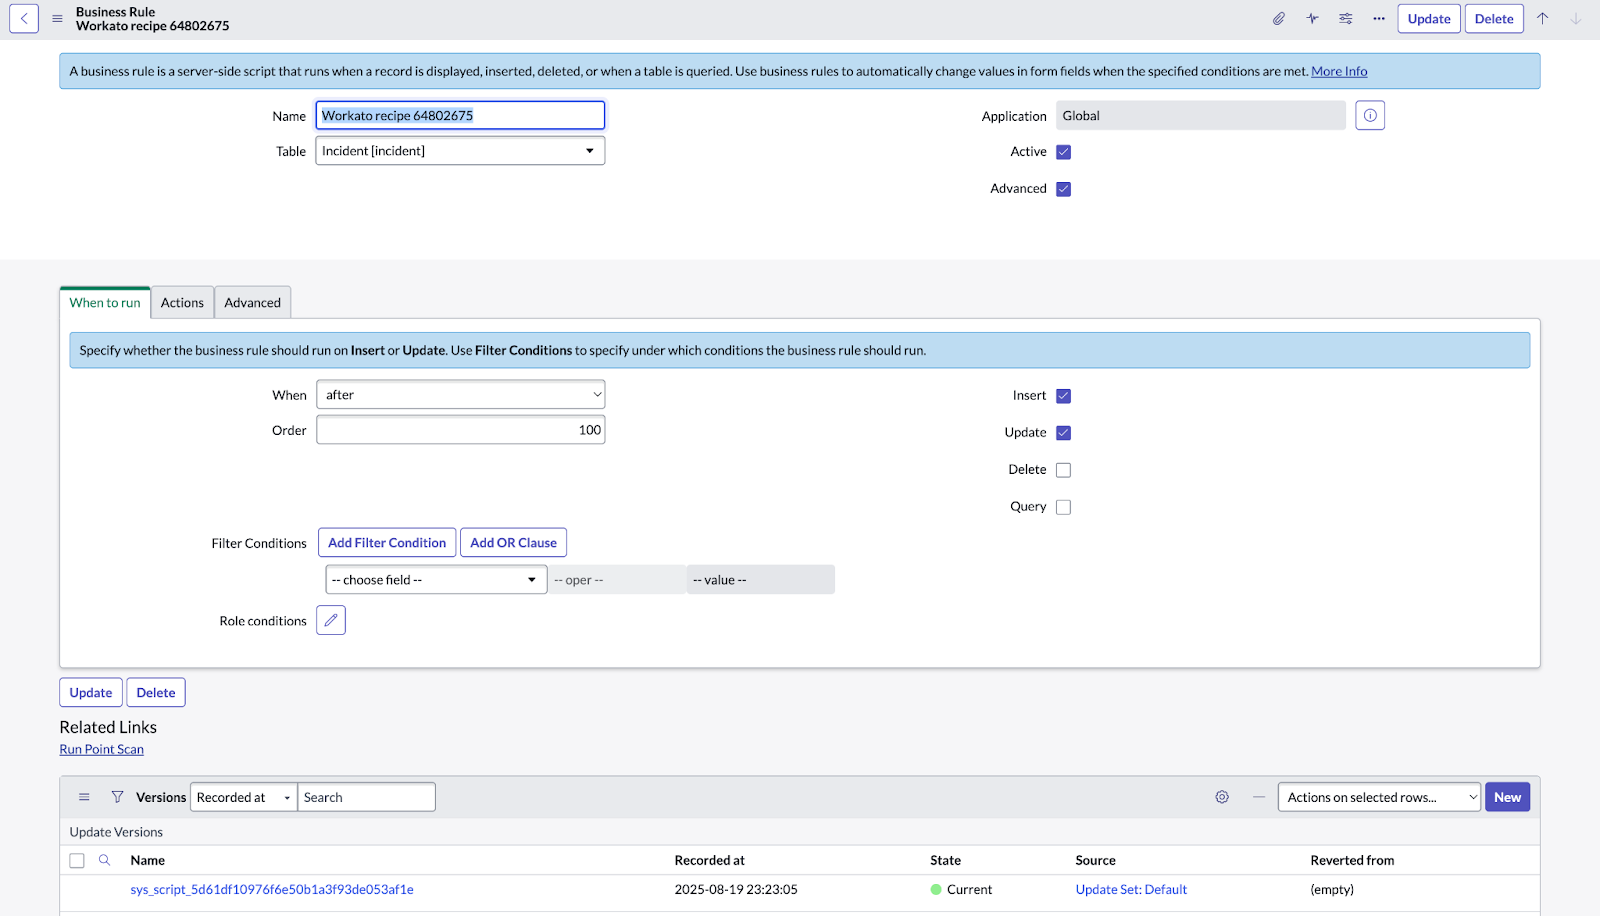The image size is (1600, 916).
Task: Click the bottom Update button
Action: (x=91, y=693)
